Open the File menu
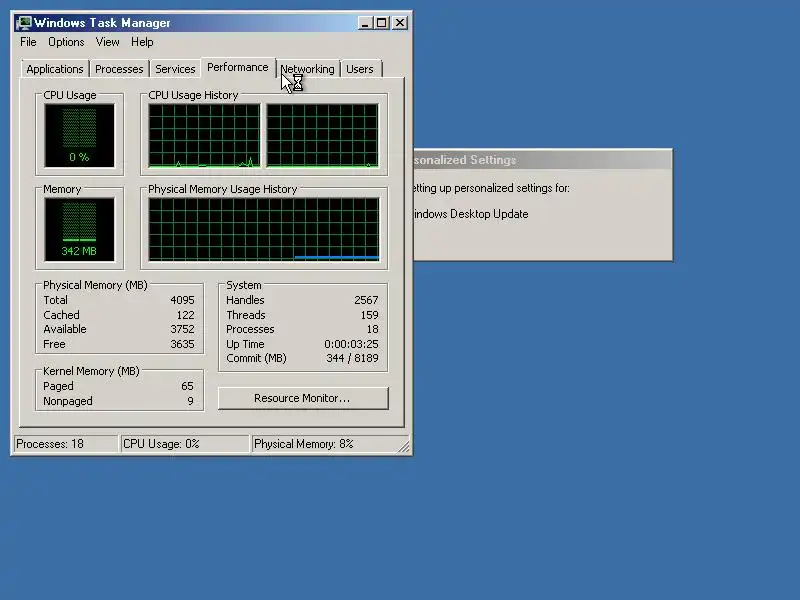 tap(28, 42)
